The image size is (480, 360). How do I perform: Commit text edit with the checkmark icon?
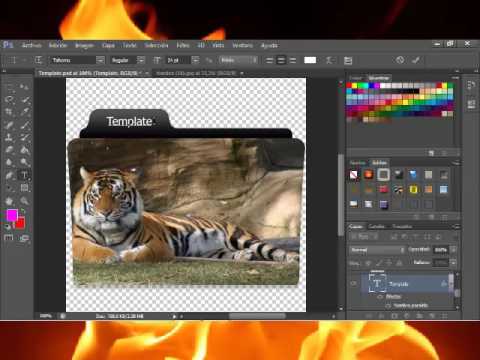pyautogui.click(x=416, y=60)
